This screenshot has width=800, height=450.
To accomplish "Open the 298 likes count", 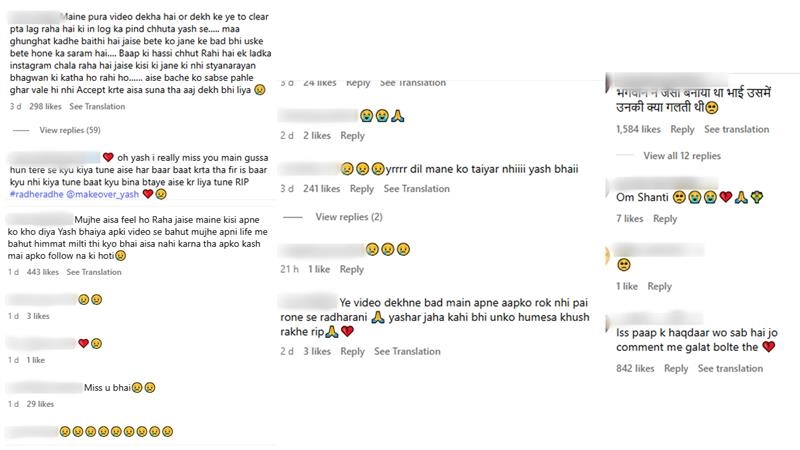I will click(x=45, y=107).
